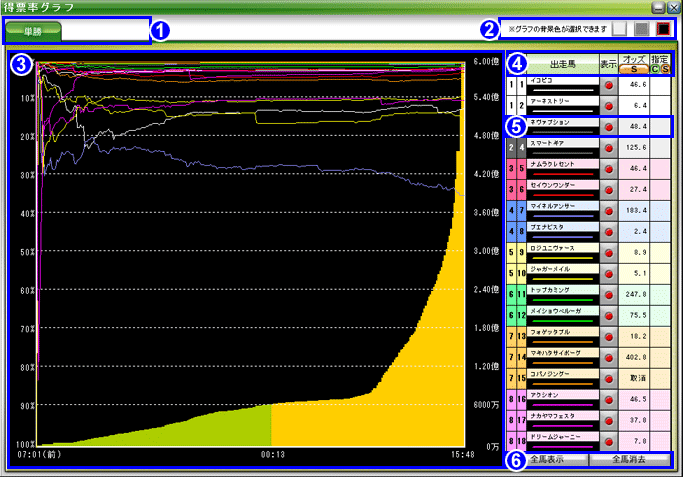Select horse name ドリームジャーニー
The width and height of the screenshot is (683, 477).
555,437
